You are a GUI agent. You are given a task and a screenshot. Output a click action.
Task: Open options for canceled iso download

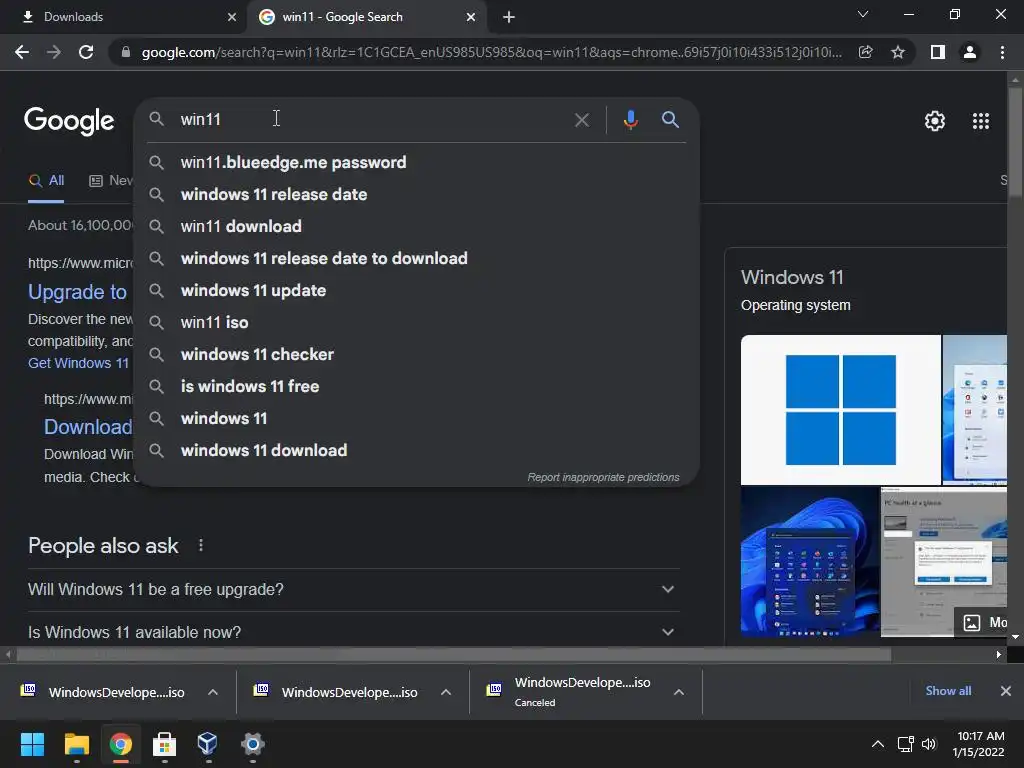coord(679,692)
